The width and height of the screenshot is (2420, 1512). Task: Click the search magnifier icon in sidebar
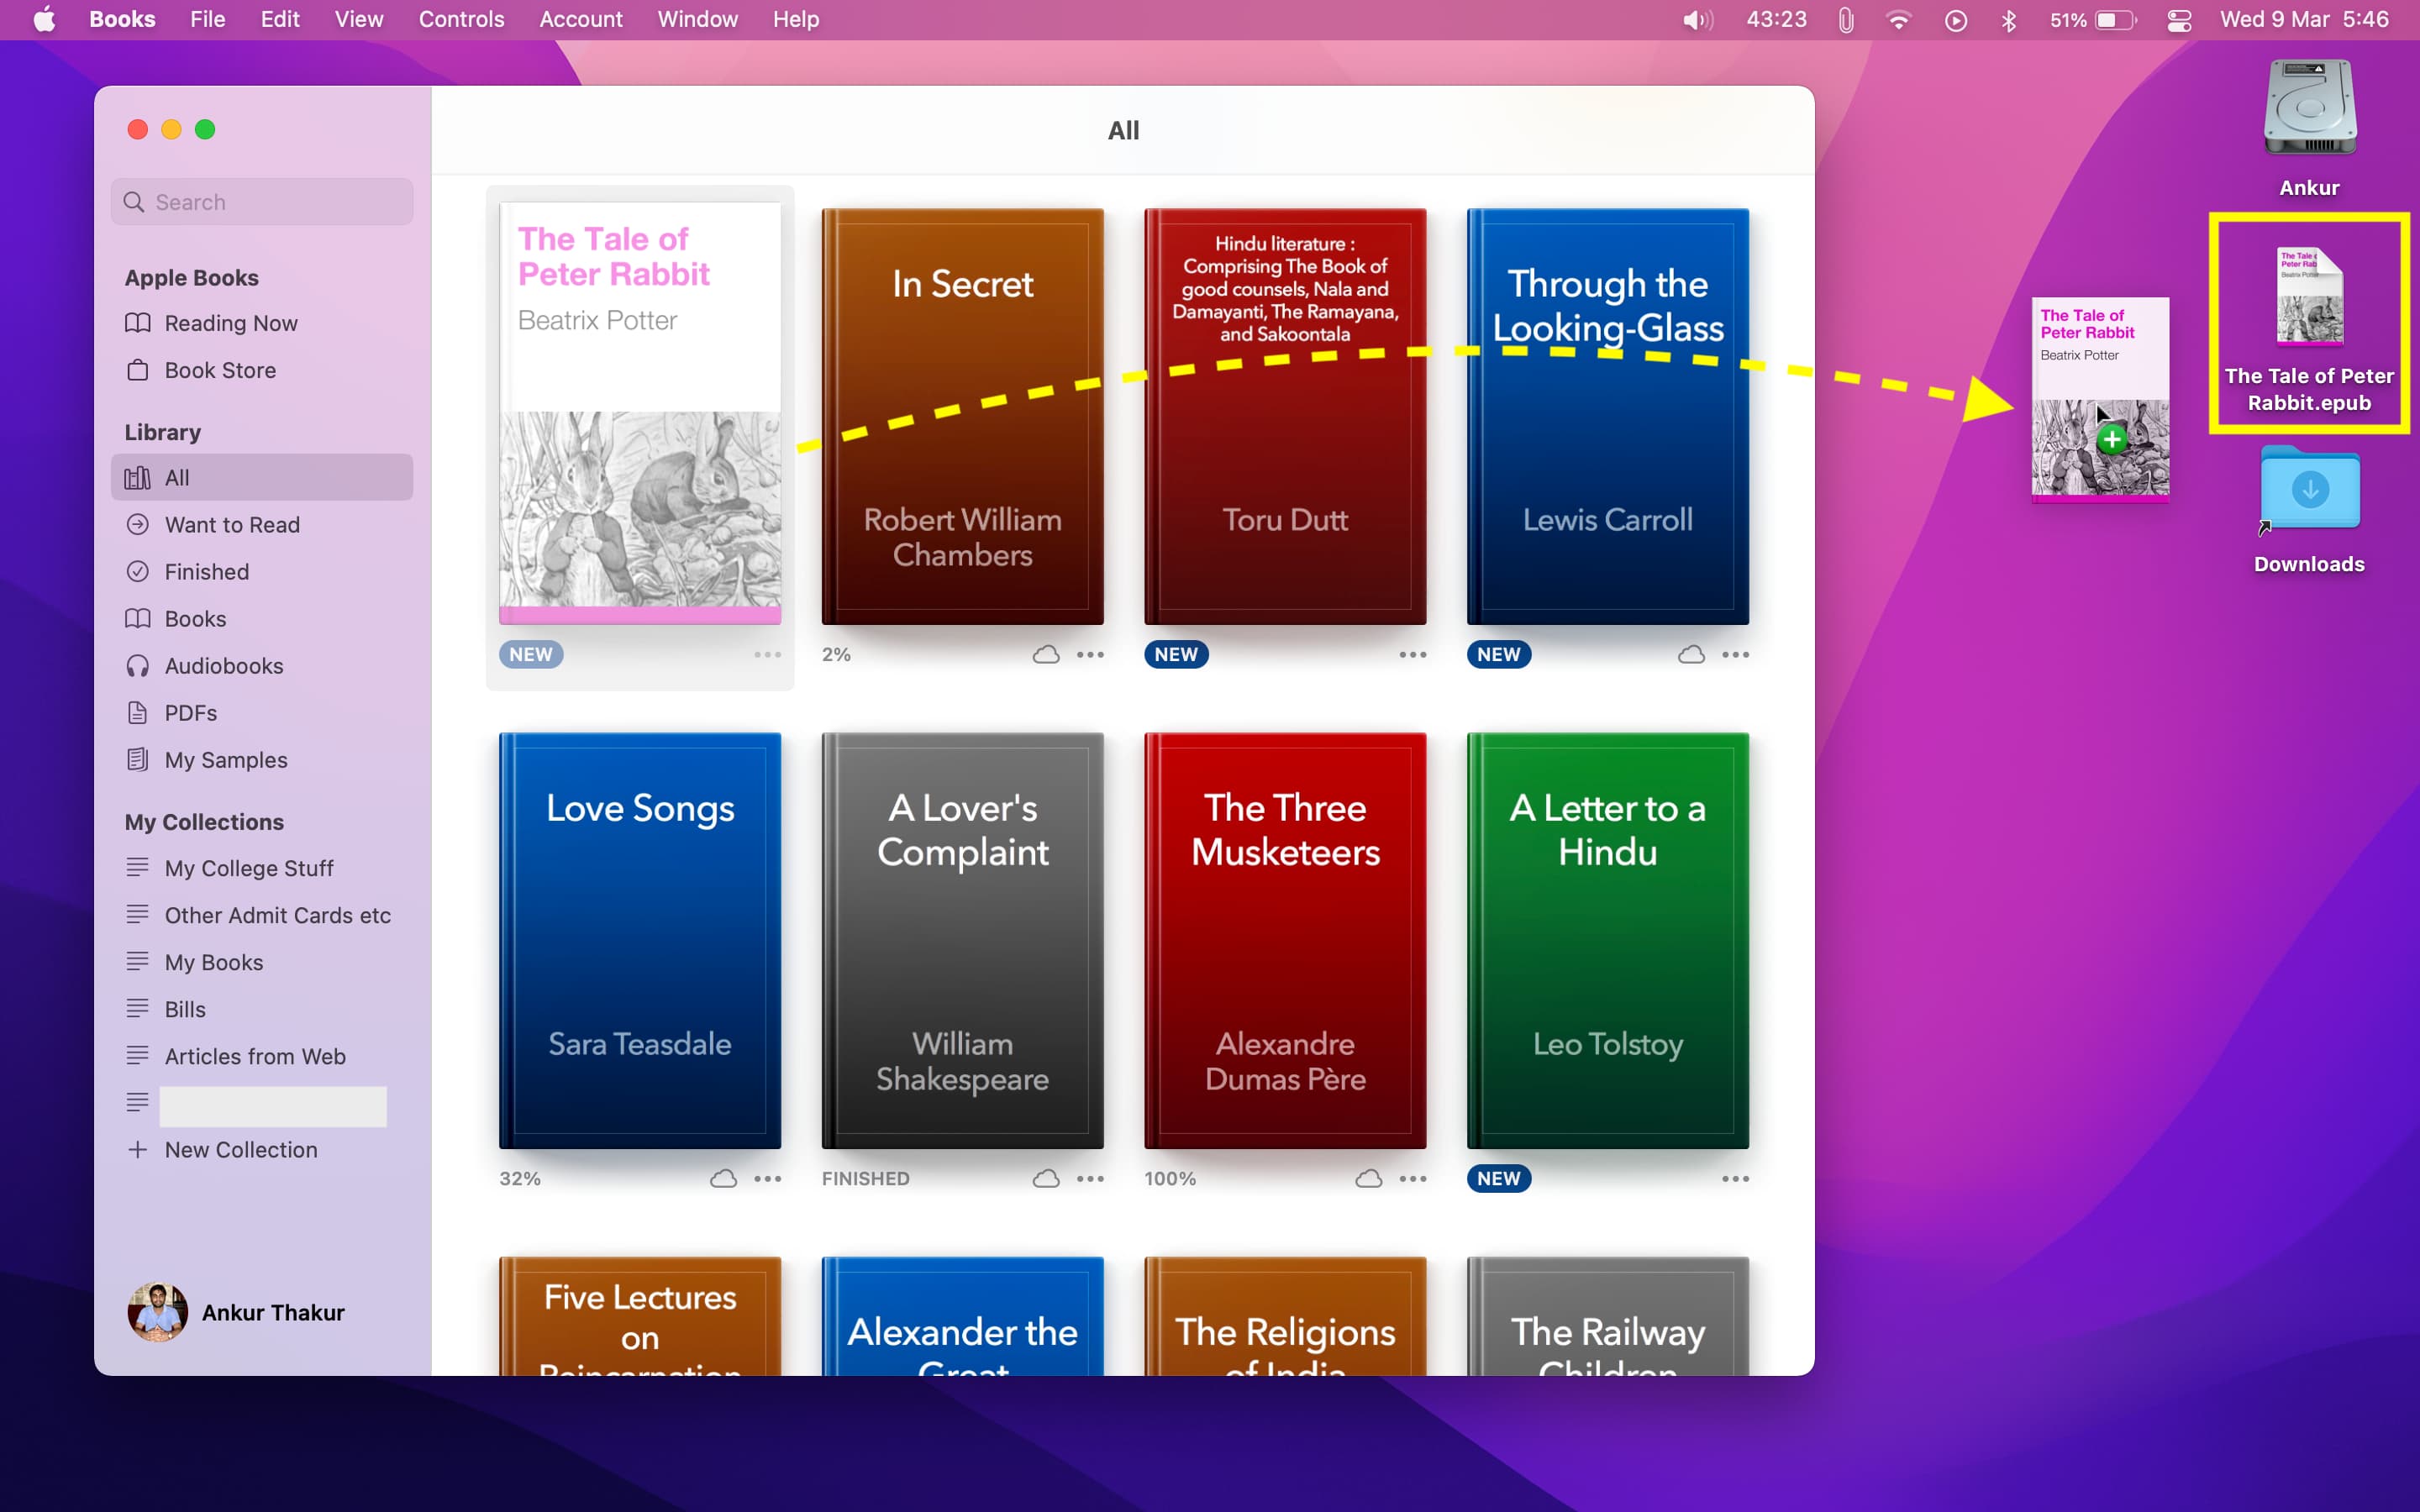(x=134, y=202)
